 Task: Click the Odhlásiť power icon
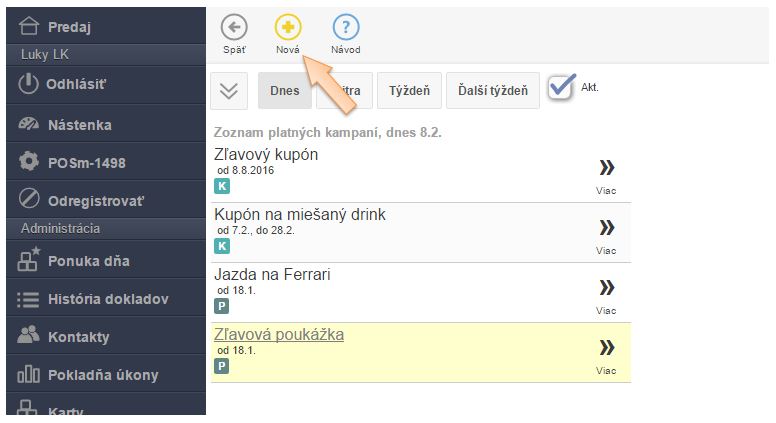[29, 84]
